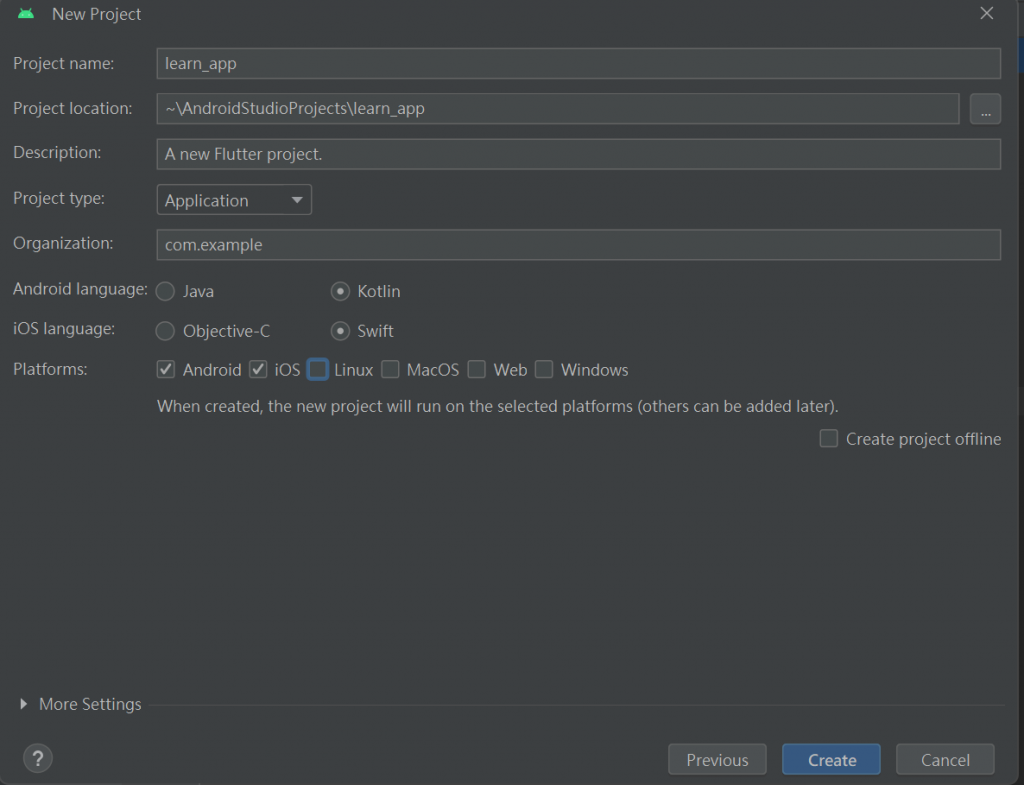The height and width of the screenshot is (785, 1024).
Task: Choose Objective-C for iOS language
Action: 166,331
